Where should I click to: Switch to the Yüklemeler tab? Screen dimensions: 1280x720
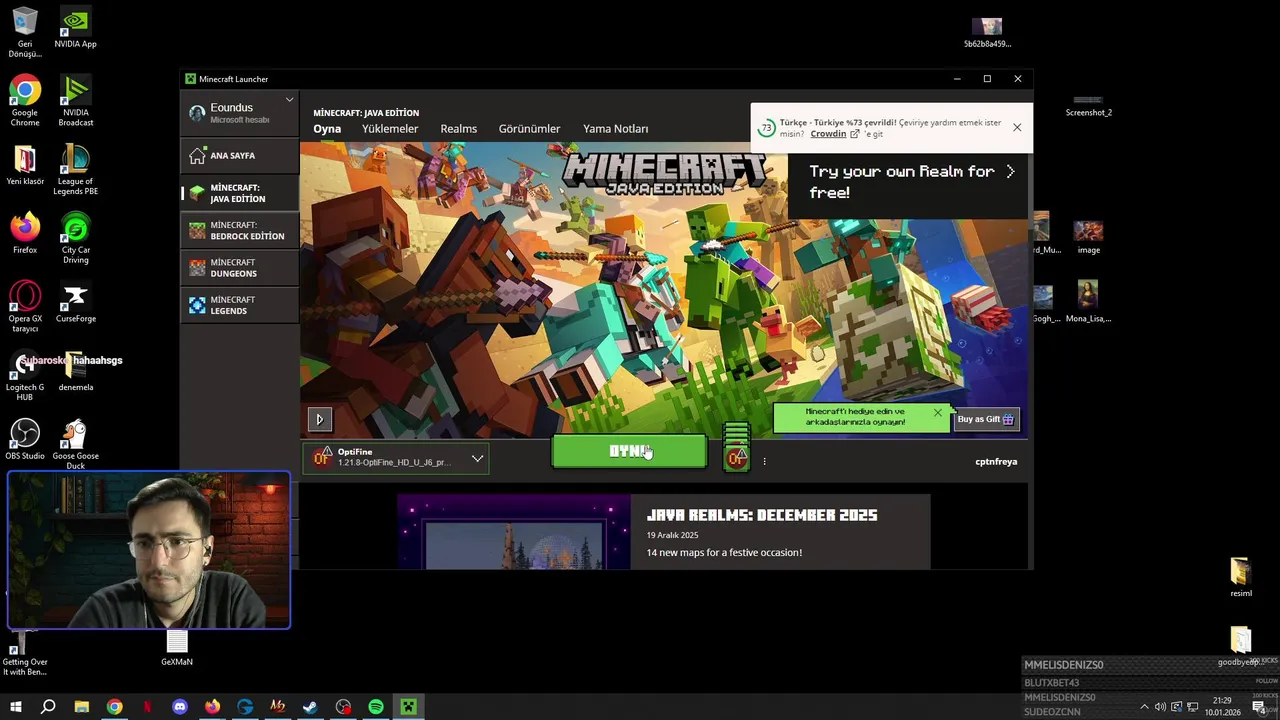point(390,129)
